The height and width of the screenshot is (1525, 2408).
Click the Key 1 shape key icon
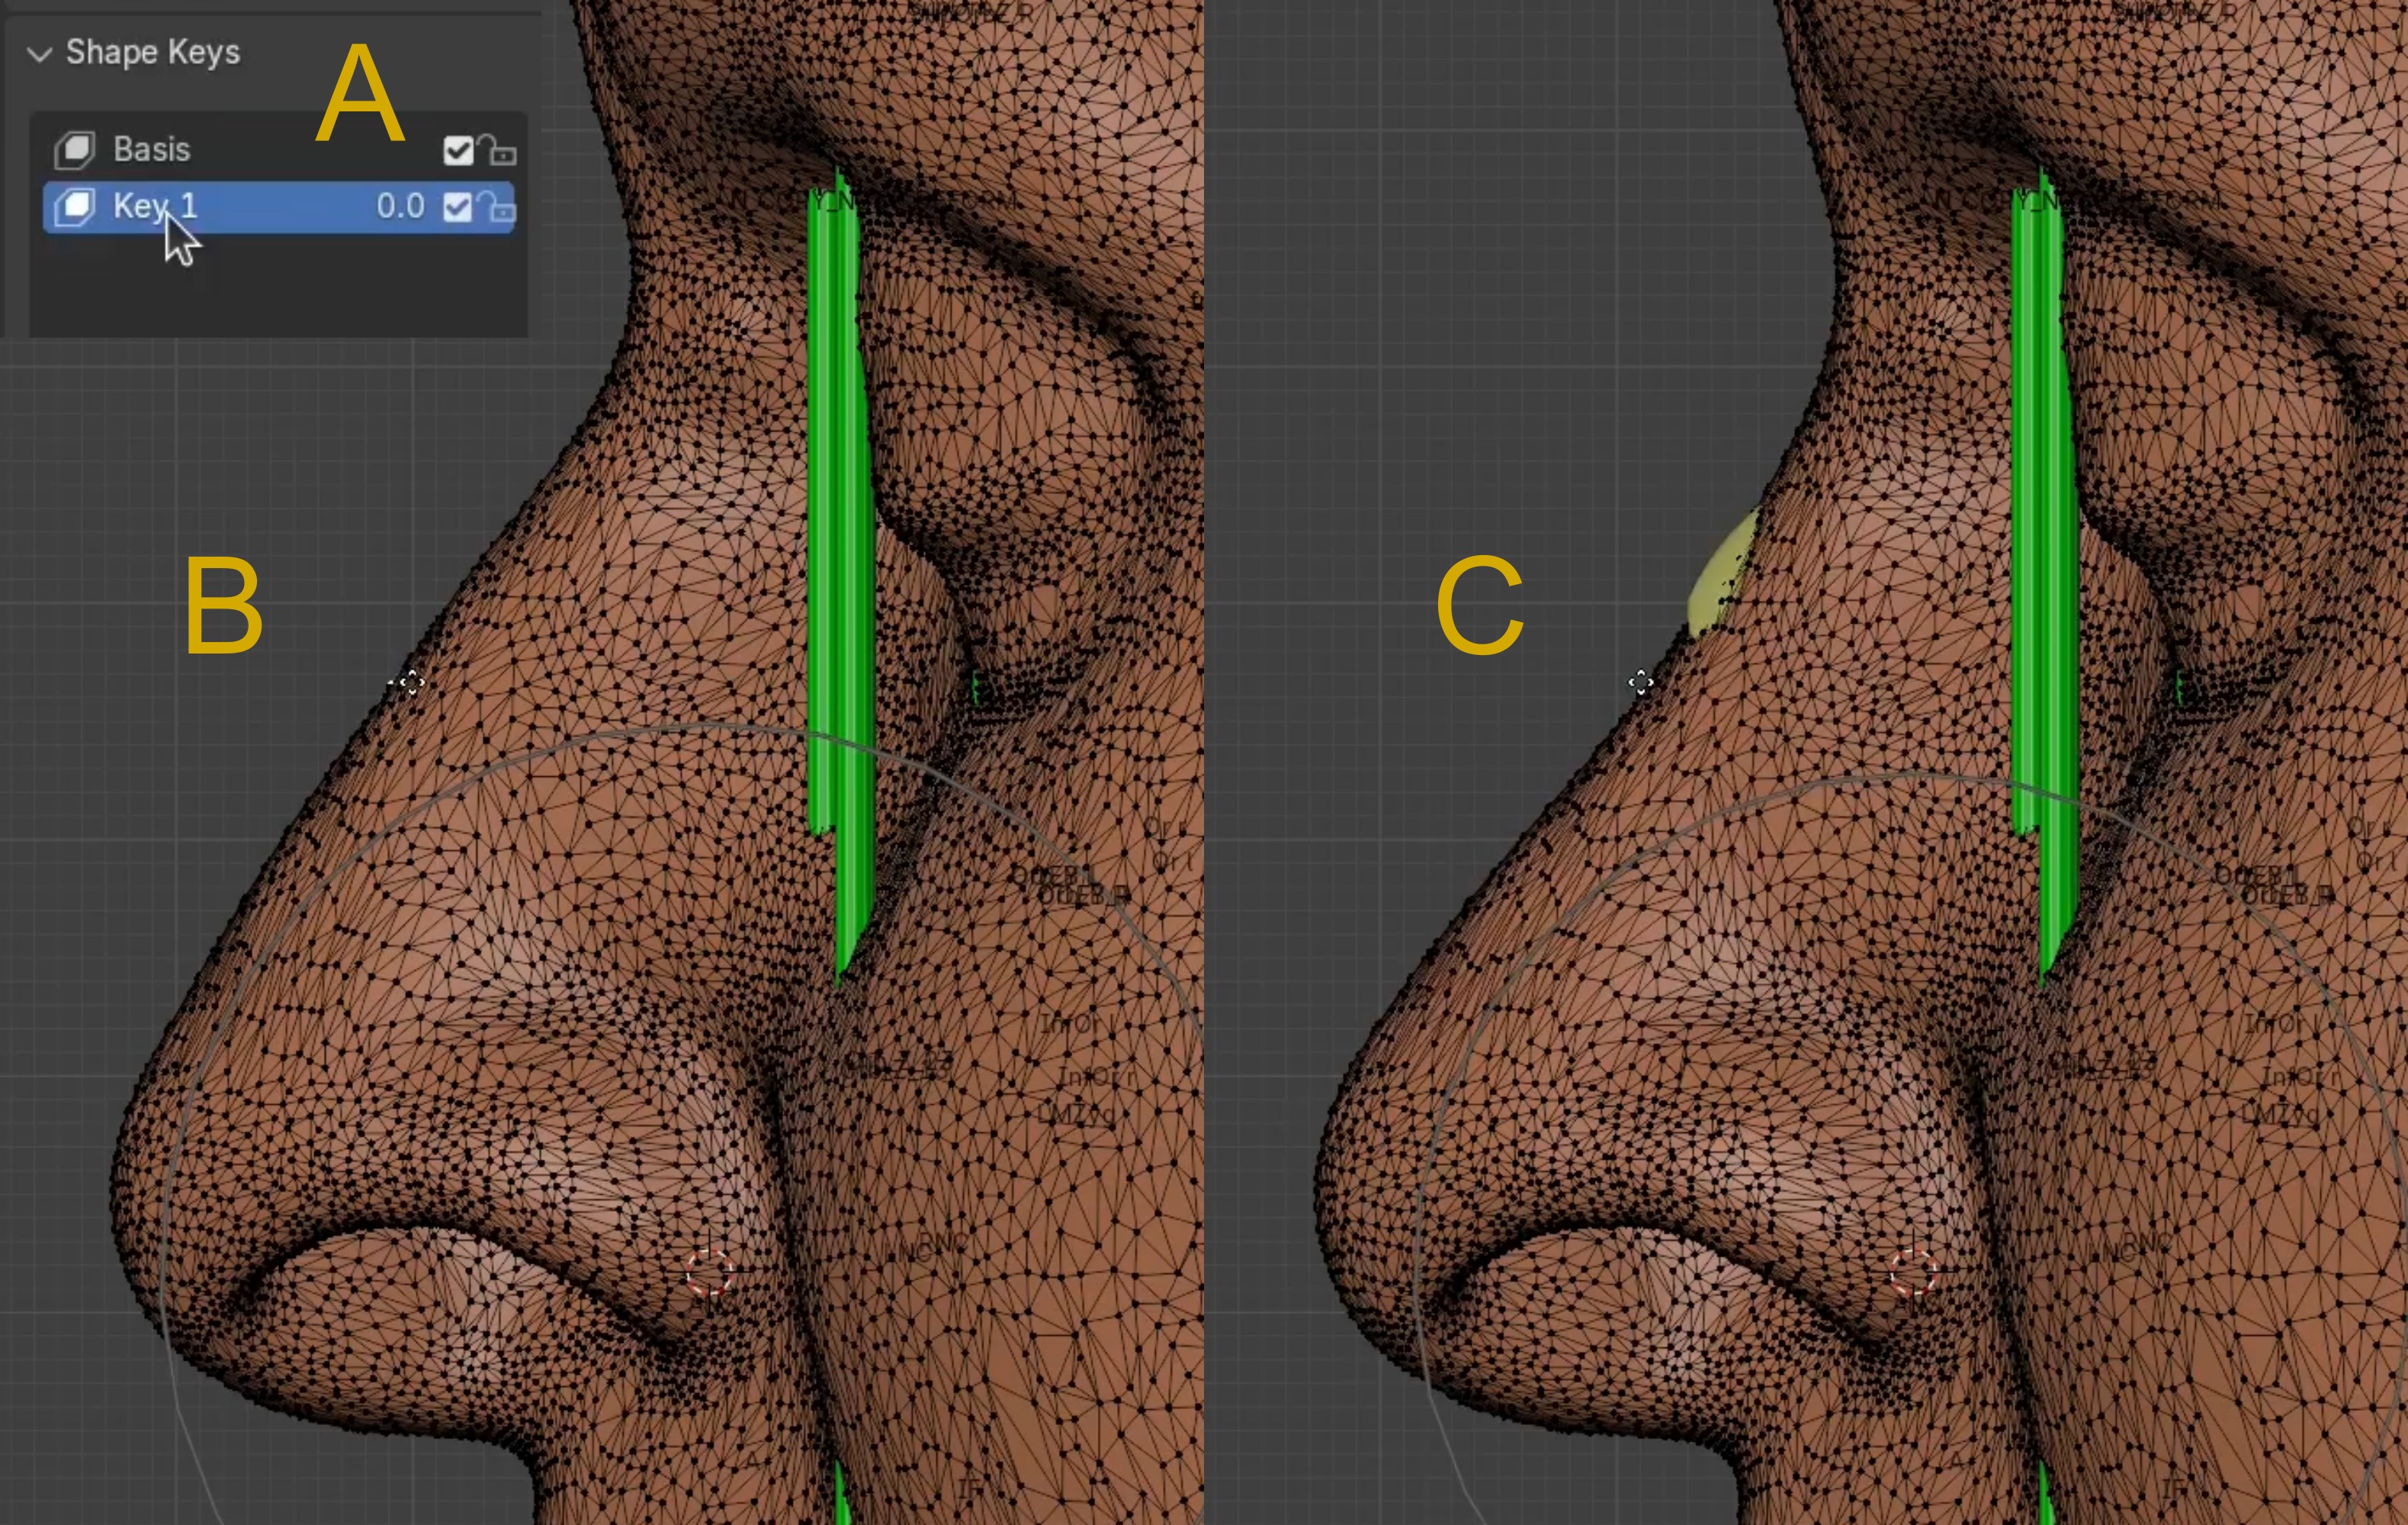74,207
